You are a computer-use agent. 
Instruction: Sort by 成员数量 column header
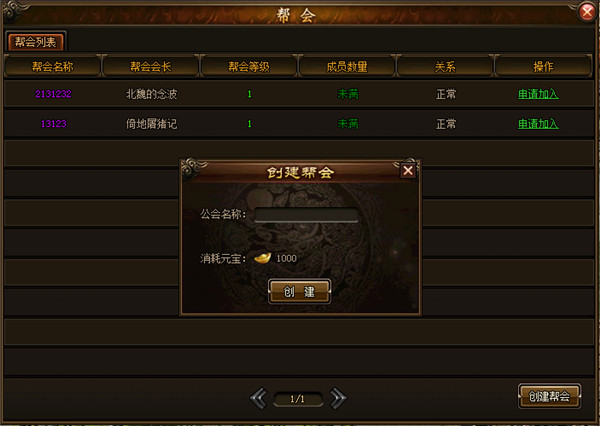point(347,67)
